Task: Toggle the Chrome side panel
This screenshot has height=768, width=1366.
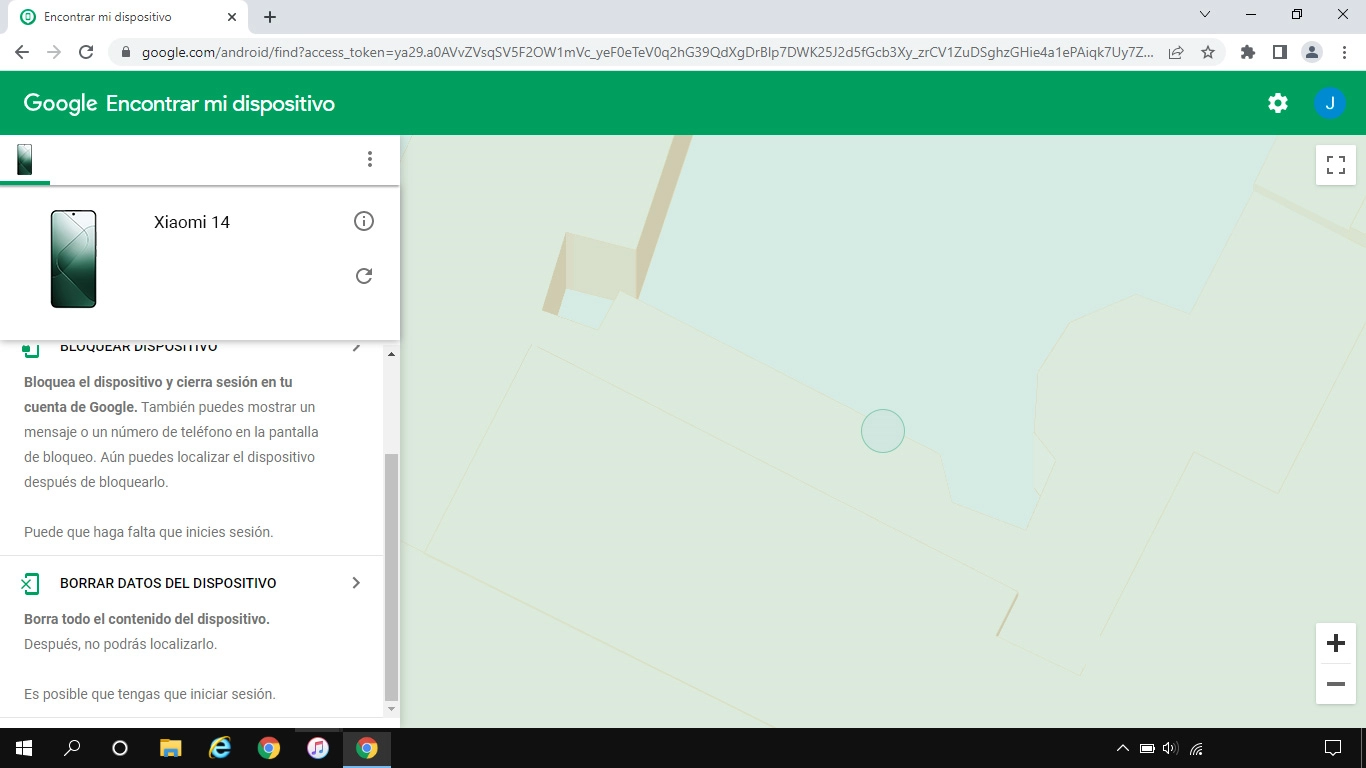Action: [x=1280, y=52]
